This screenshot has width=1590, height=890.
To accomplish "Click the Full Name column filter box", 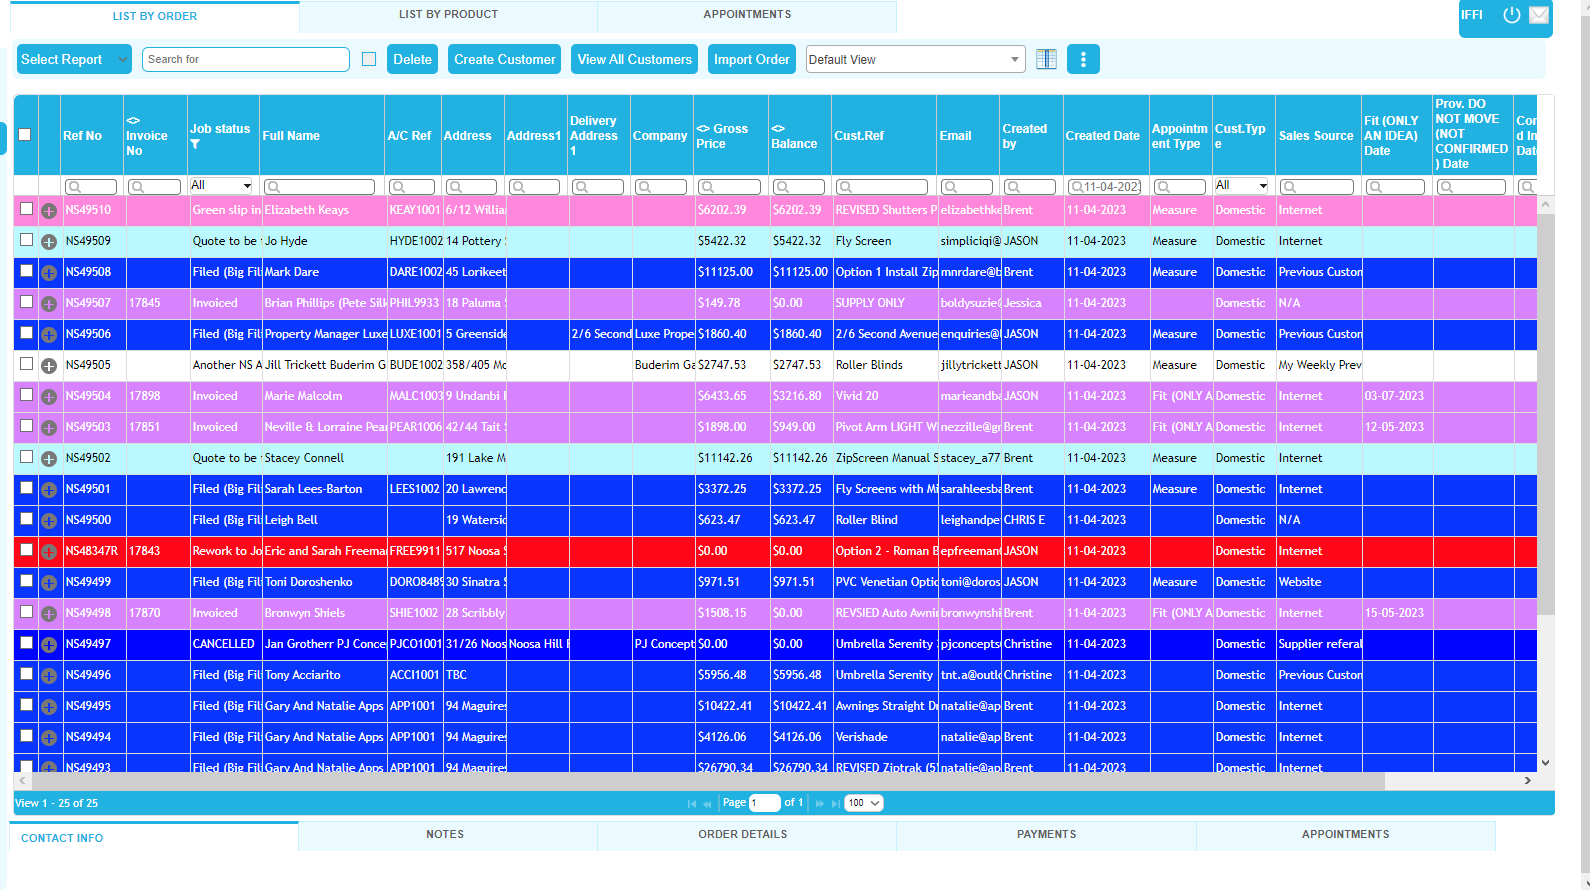I will coord(320,187).
